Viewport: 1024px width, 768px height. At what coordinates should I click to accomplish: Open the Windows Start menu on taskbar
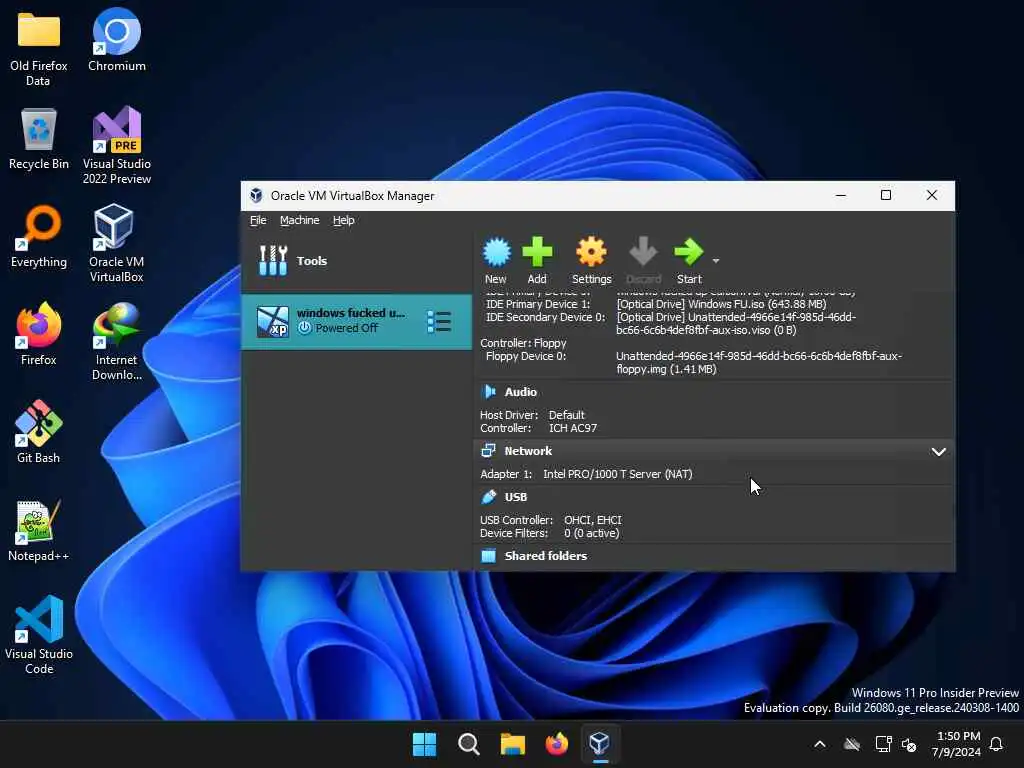click(424, 744)
